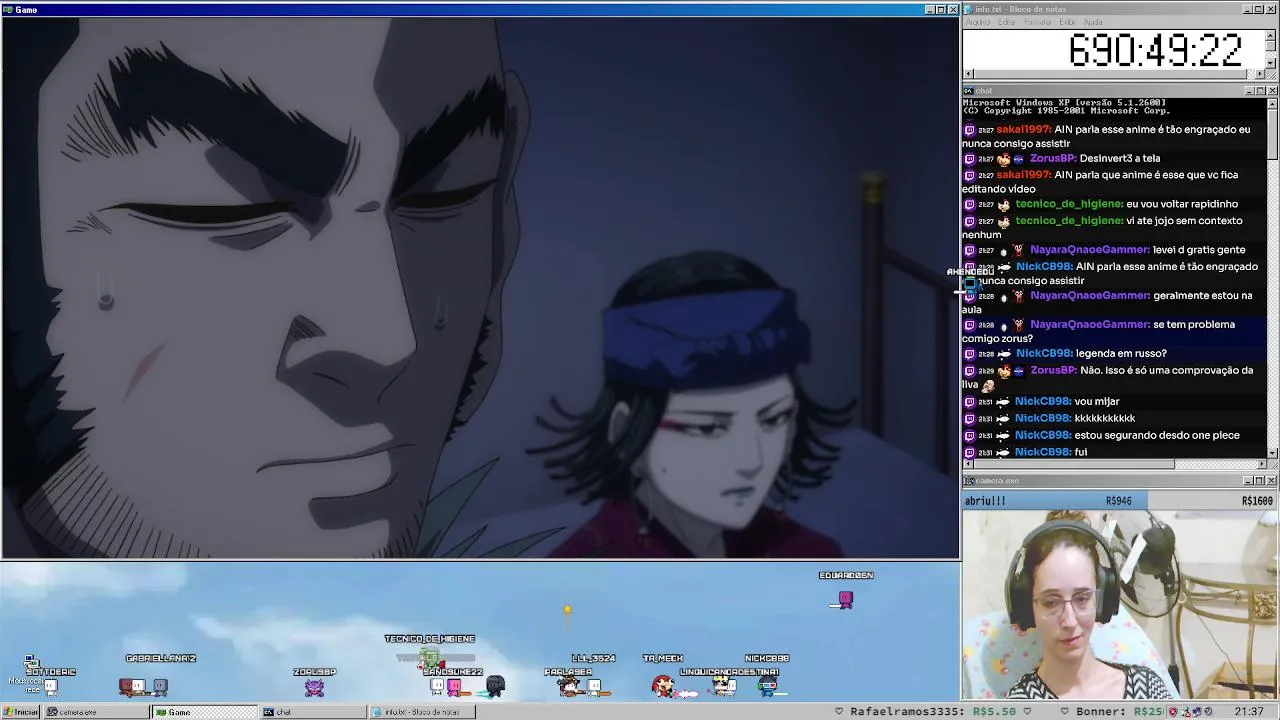Click the command prompt icon in chat title bar

tap(968, 91)
